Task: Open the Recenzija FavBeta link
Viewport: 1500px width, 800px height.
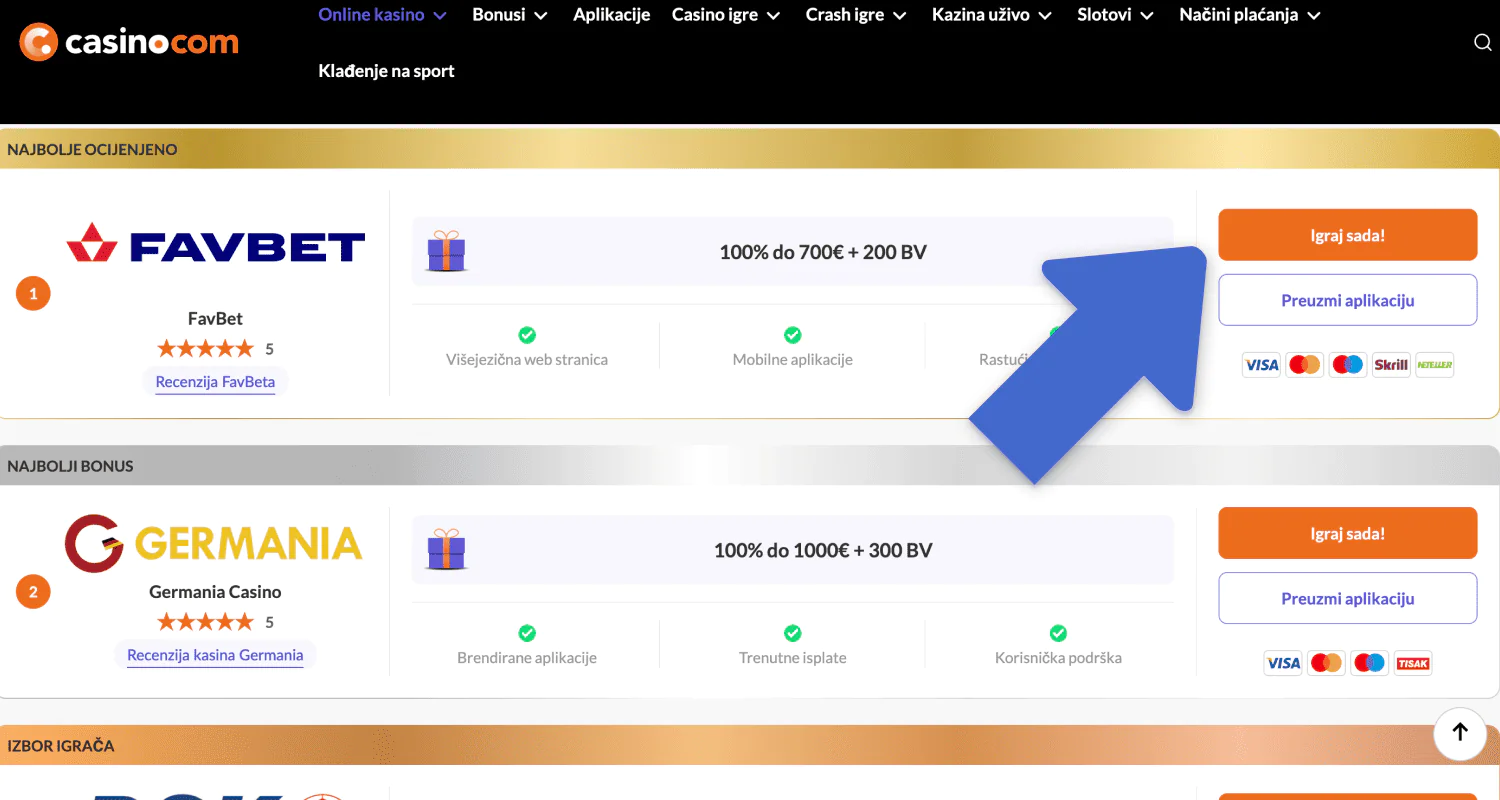Action: [215, 382]
